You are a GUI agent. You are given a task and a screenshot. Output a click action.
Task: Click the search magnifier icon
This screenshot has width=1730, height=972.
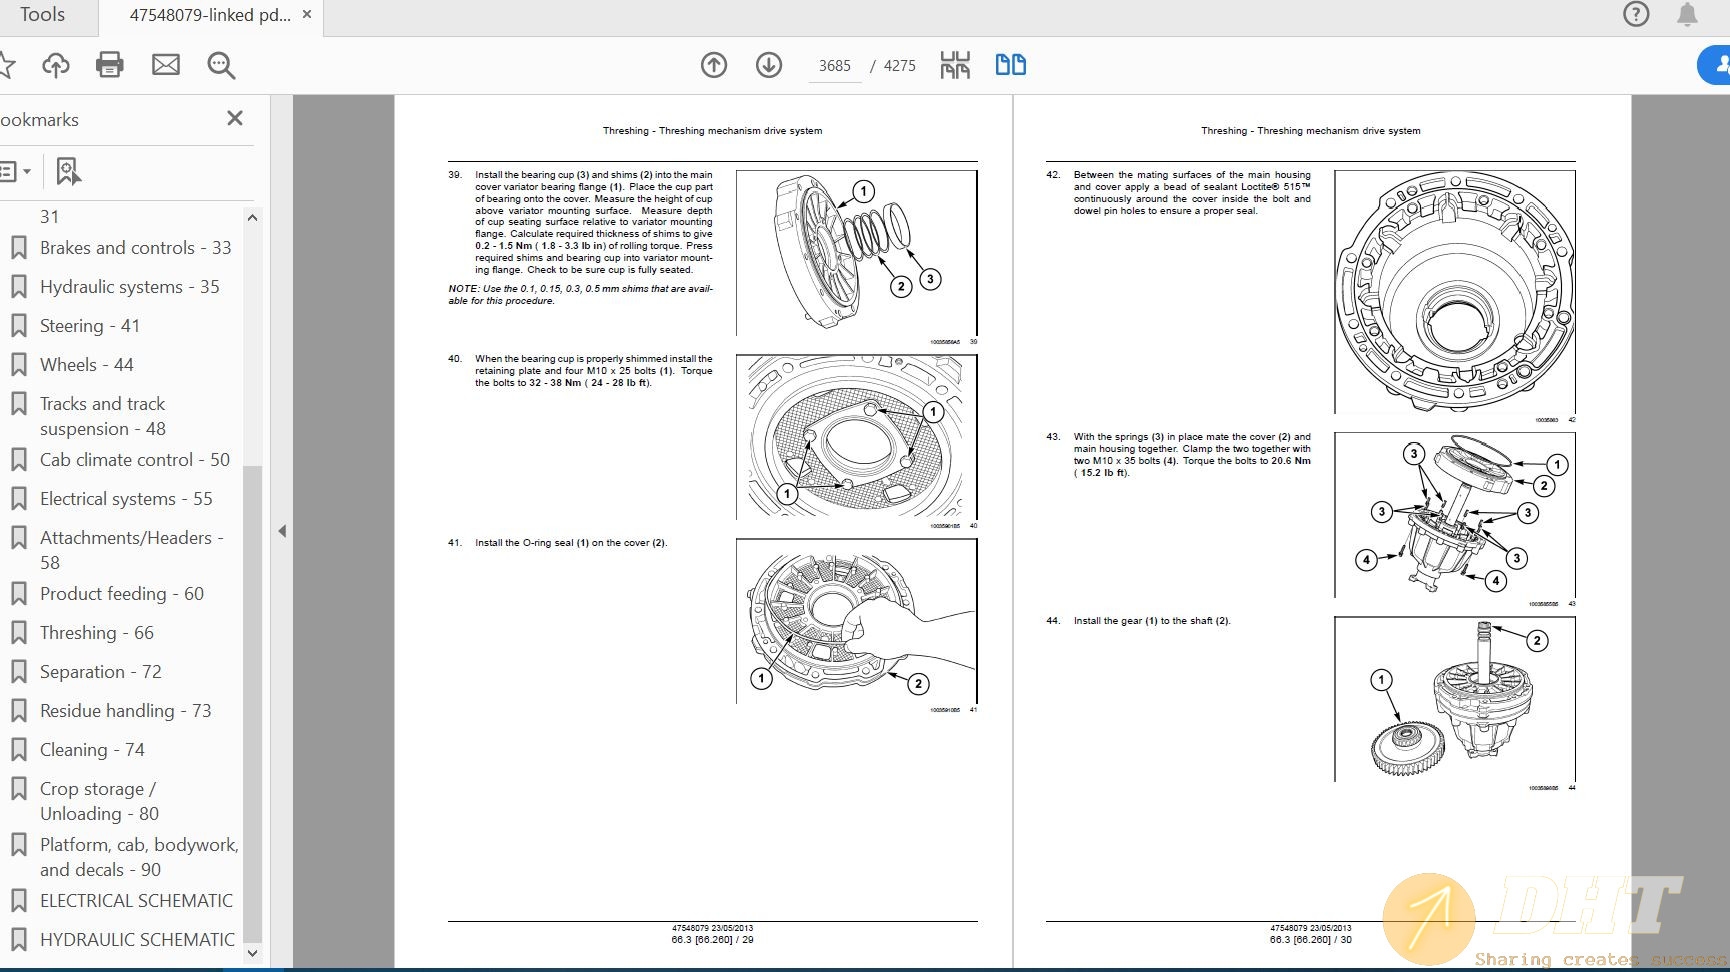[221, 65]
